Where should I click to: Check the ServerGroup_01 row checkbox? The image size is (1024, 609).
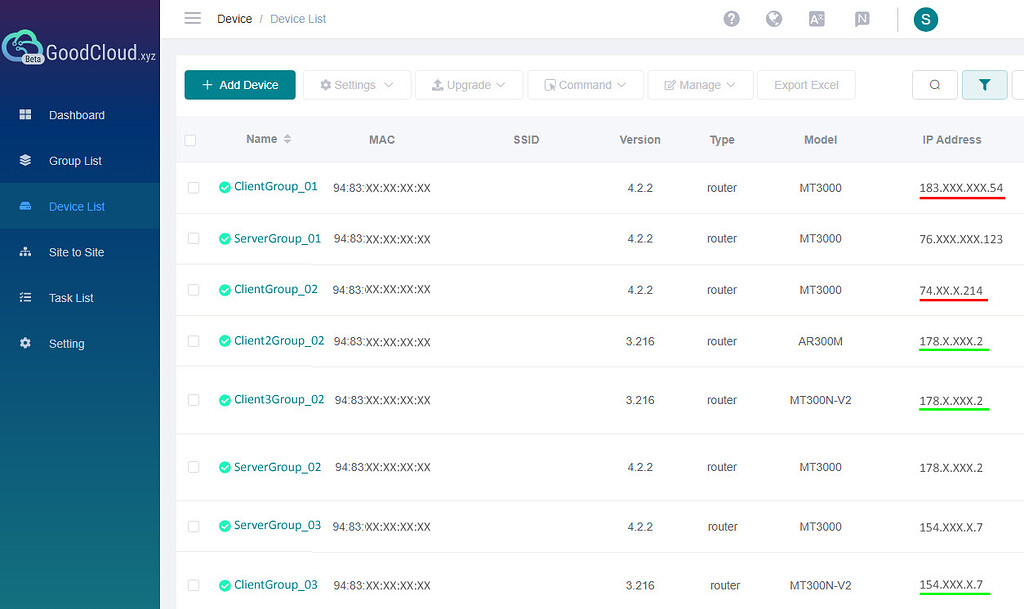[193, 238]
